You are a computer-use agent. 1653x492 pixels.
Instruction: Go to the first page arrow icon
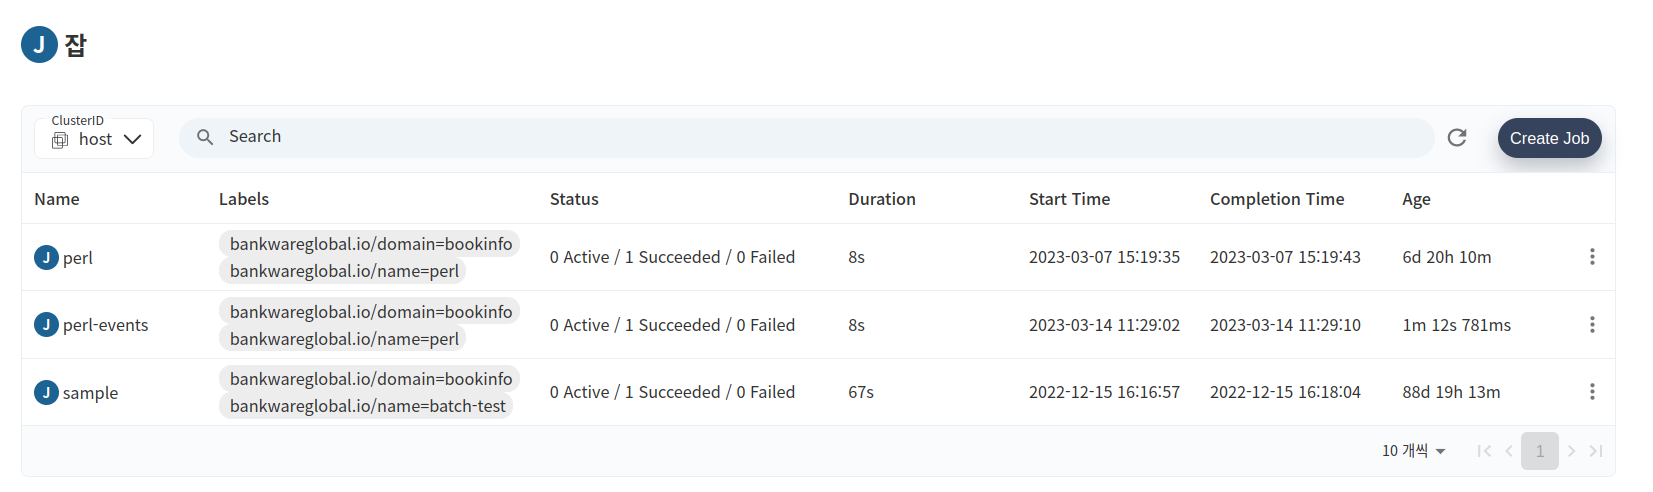pos(1484,451)
